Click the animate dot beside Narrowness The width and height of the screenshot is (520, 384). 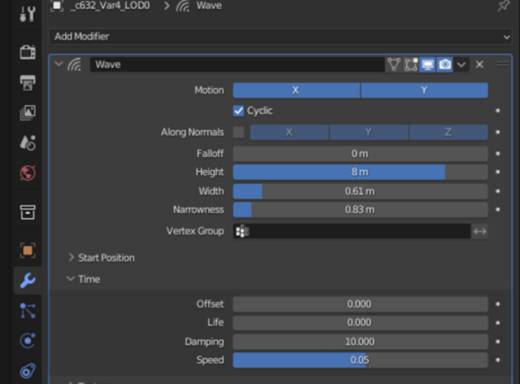click(498, 210)
